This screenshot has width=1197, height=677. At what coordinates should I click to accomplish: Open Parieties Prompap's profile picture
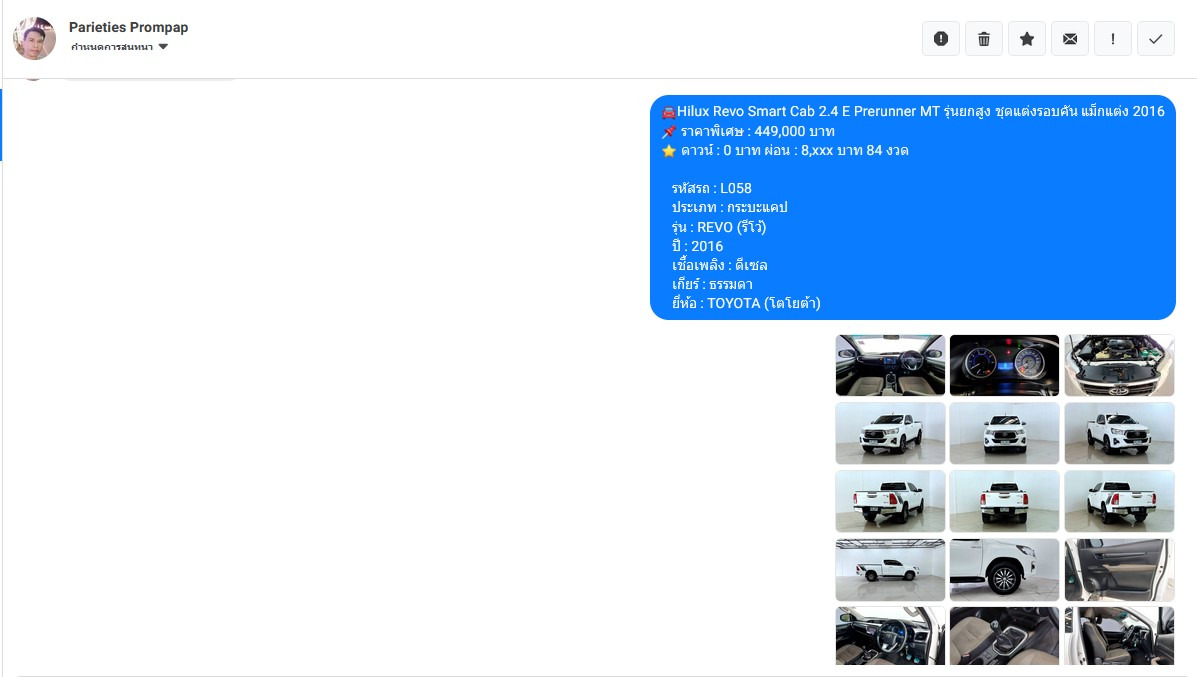(x=34, y=38)
